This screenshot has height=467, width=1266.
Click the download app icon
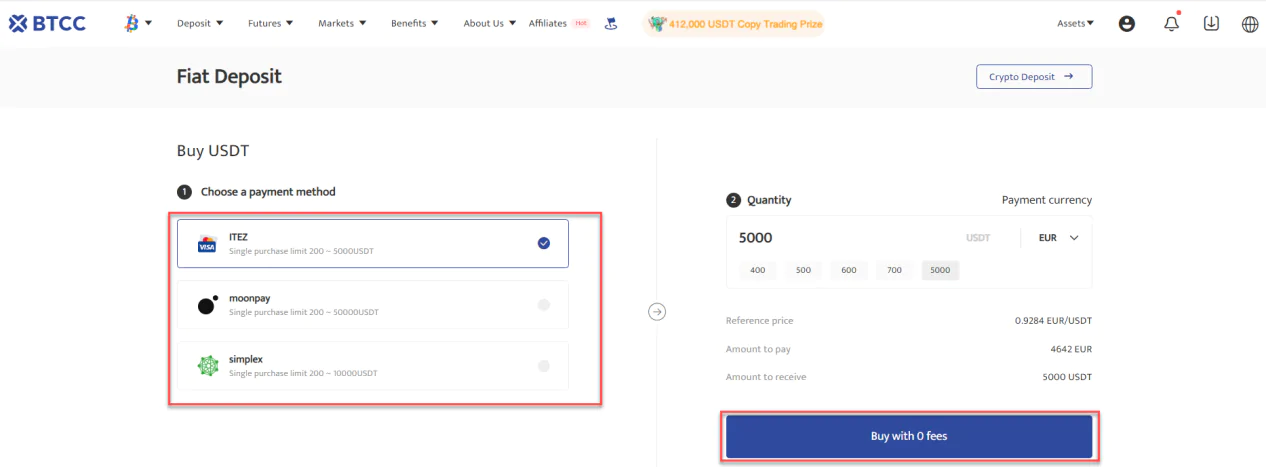click(x=1211, y=23)
